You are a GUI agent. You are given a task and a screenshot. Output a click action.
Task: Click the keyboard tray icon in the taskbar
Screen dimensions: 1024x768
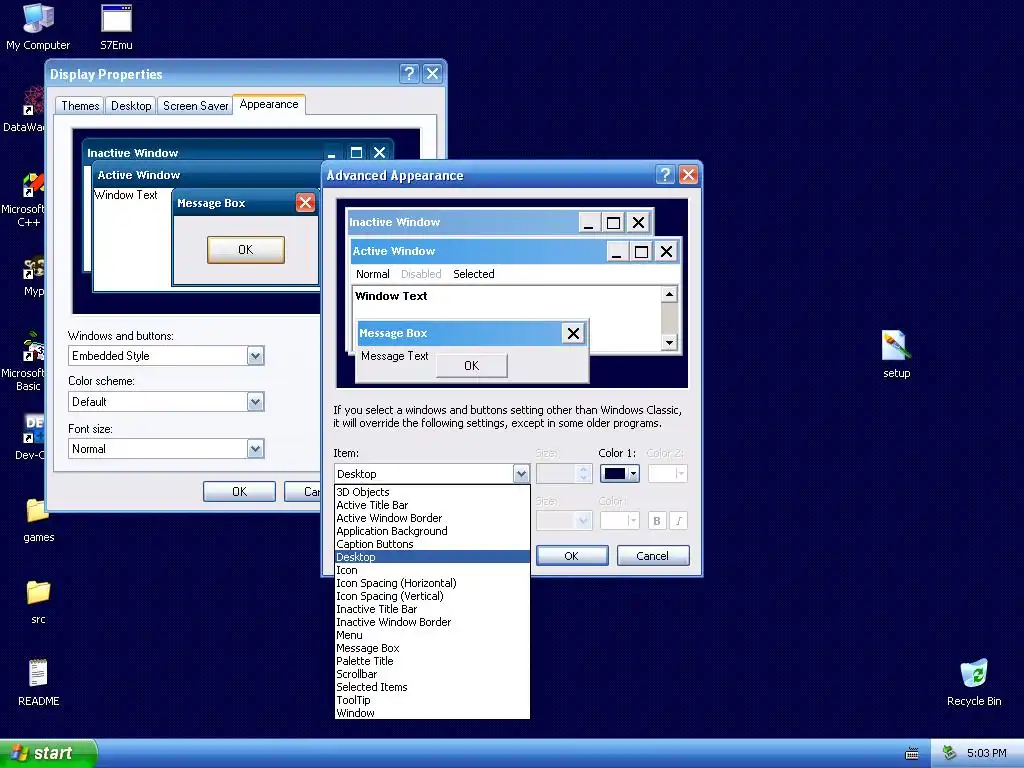click(x=912, y=753)
